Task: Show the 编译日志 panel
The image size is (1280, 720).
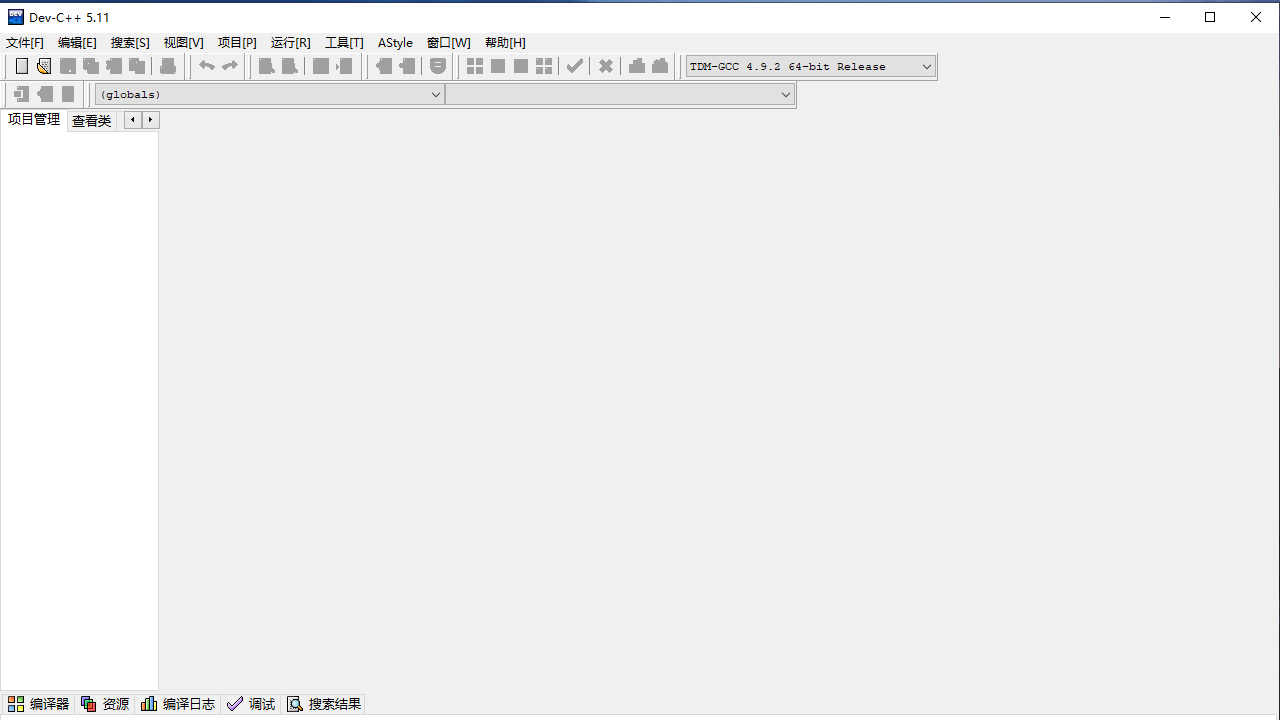Action: click(178, 704)
